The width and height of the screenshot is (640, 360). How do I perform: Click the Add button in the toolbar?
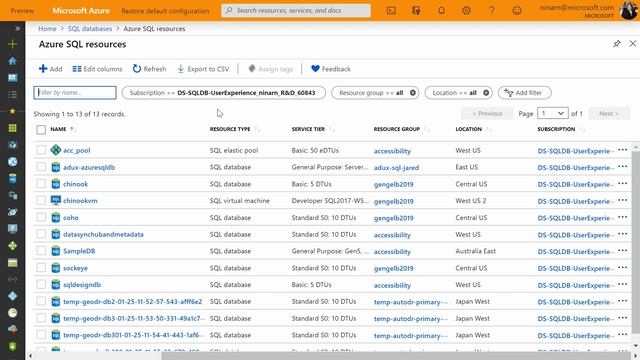coord(50,69)
